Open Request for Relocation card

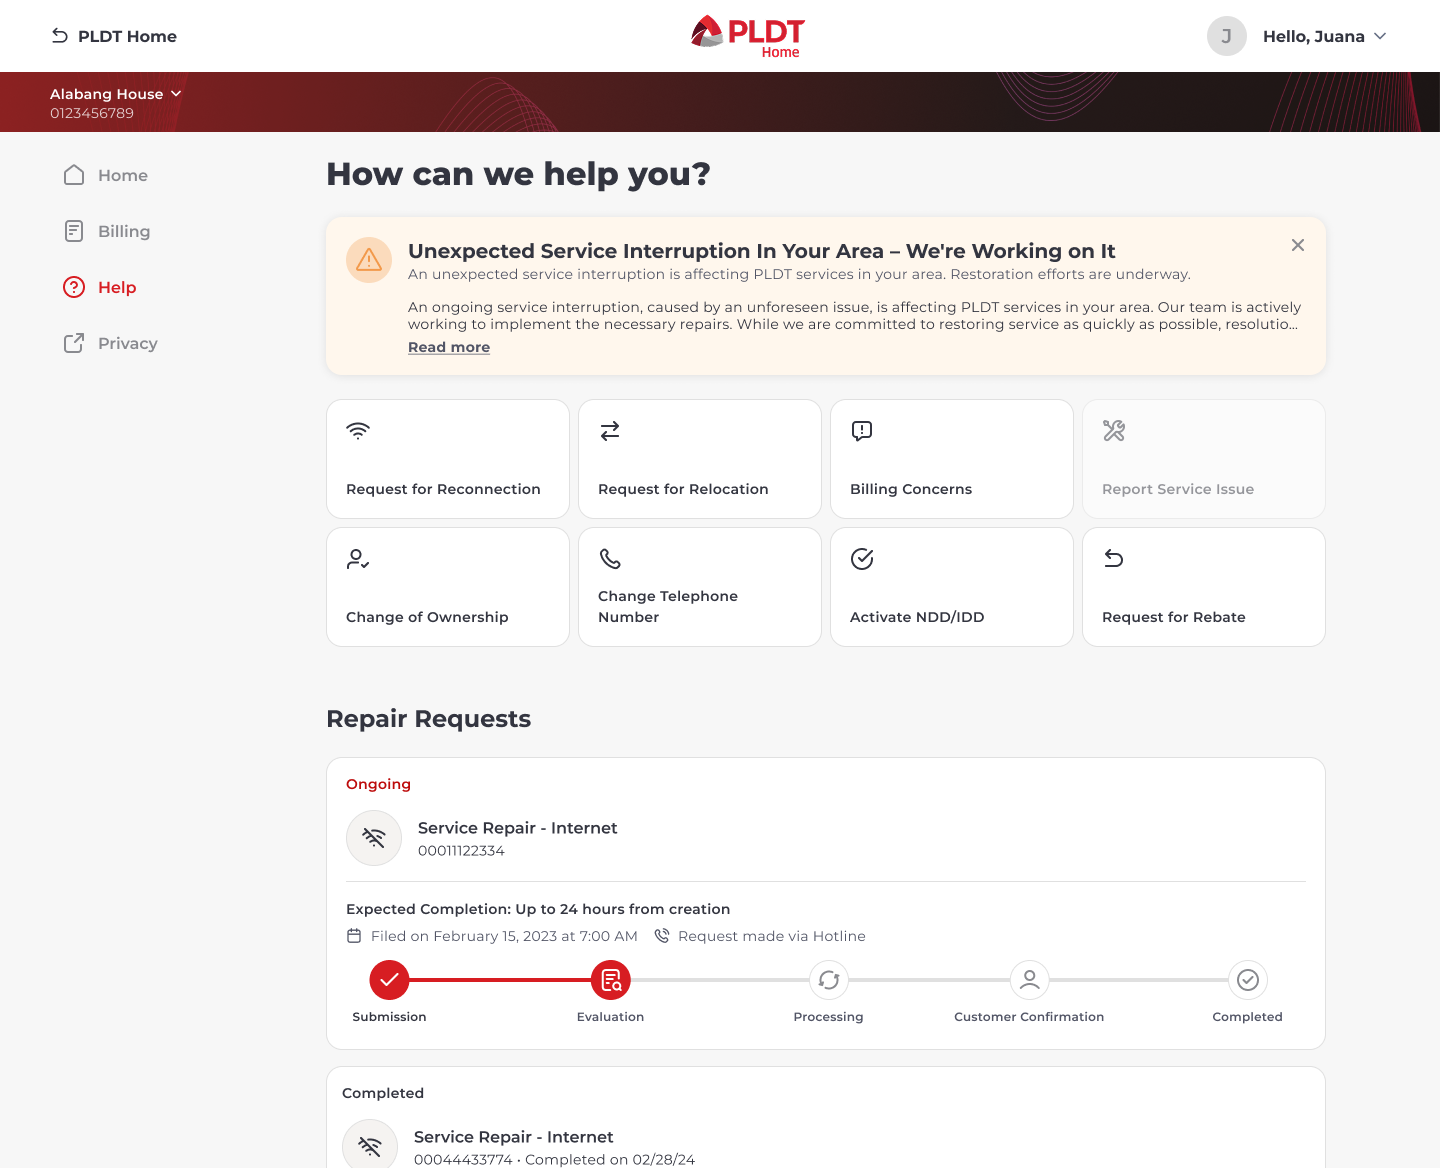[x=700, y=459]
